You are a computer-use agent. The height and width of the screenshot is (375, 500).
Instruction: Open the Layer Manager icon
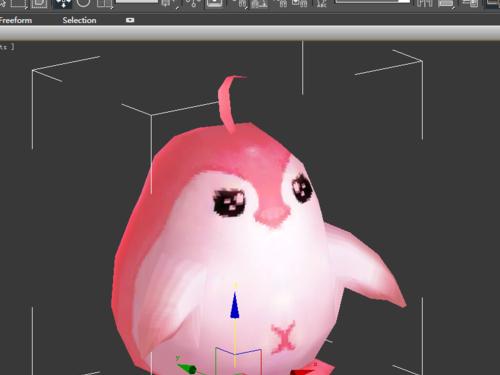click(471, 3)
